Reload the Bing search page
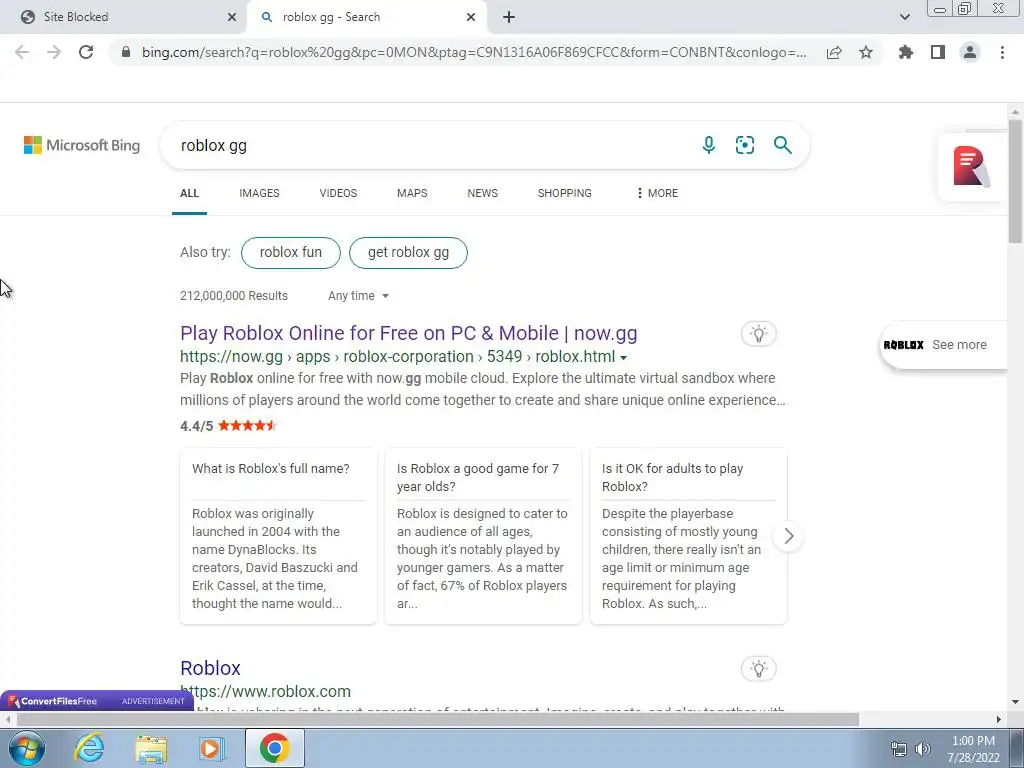Viewport: 1024px width, 768px height. click(x=86, y=52)
